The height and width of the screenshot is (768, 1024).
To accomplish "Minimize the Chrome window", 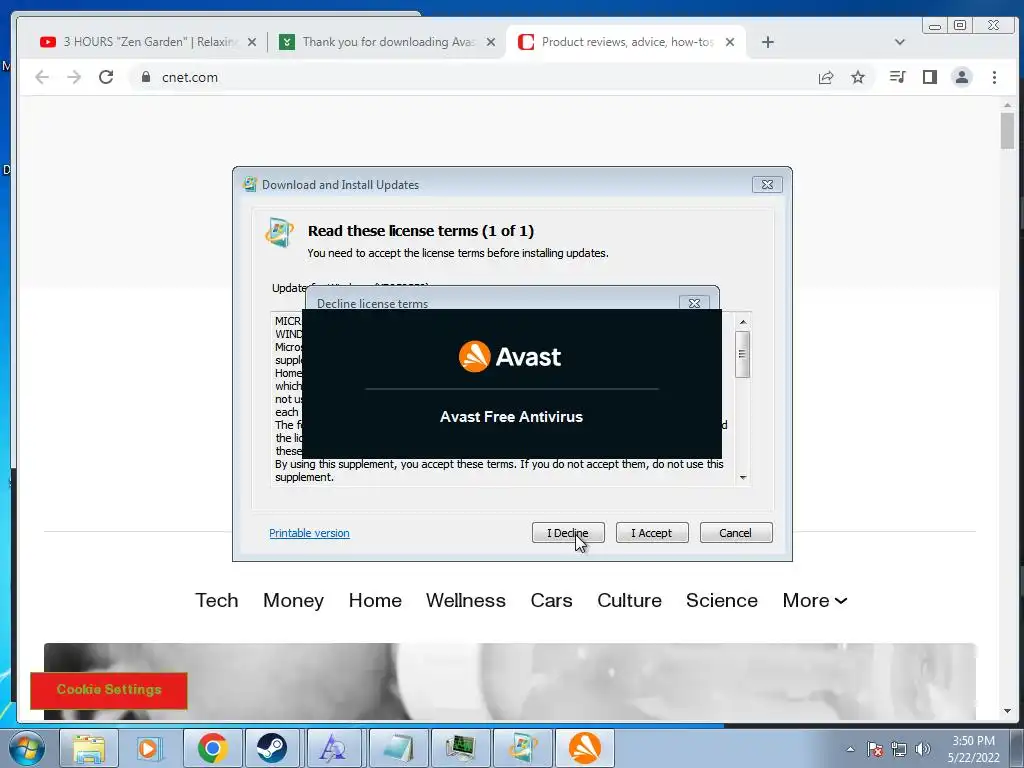I will (935, 26).
